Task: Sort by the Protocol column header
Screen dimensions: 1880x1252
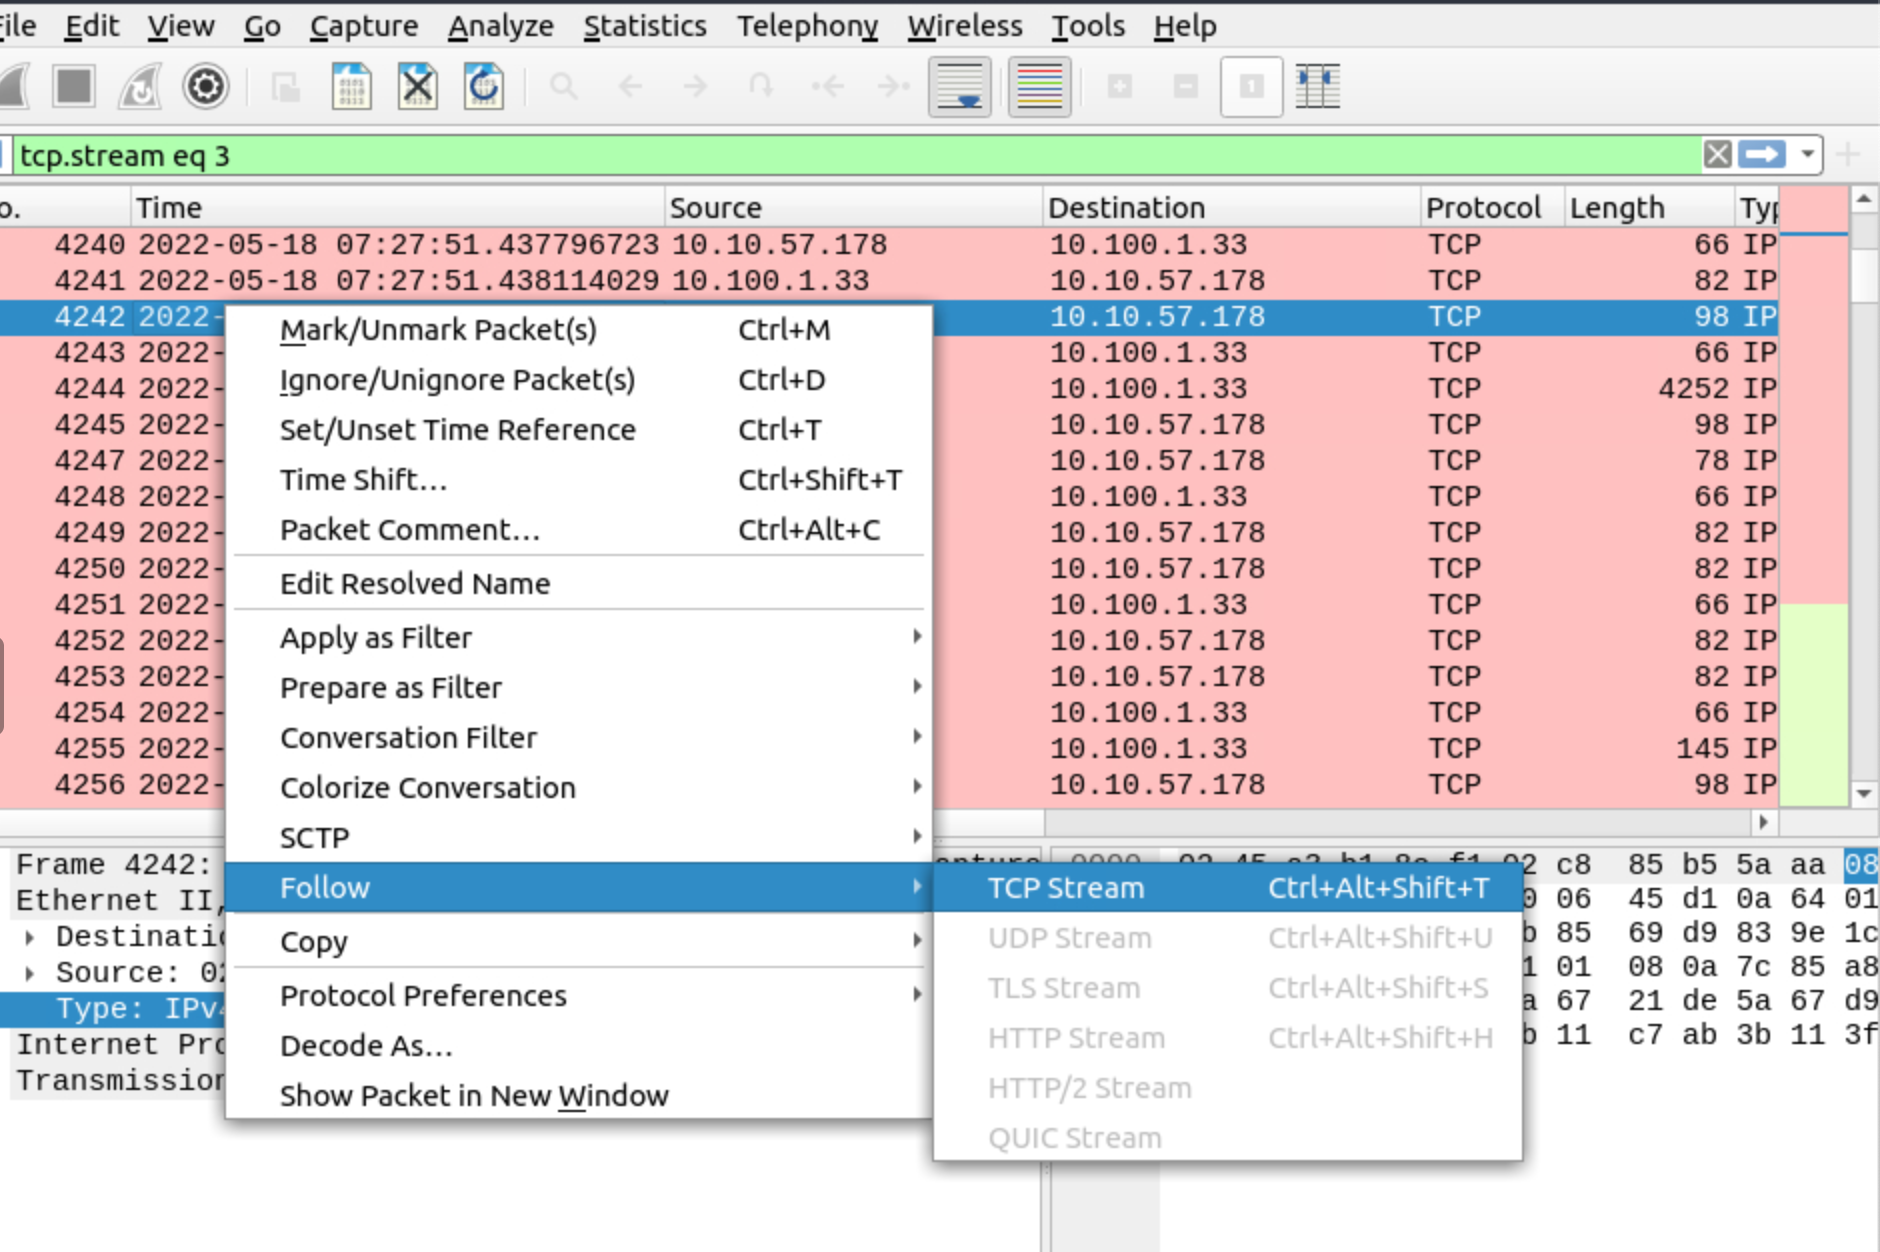Action: [1492, 207]
